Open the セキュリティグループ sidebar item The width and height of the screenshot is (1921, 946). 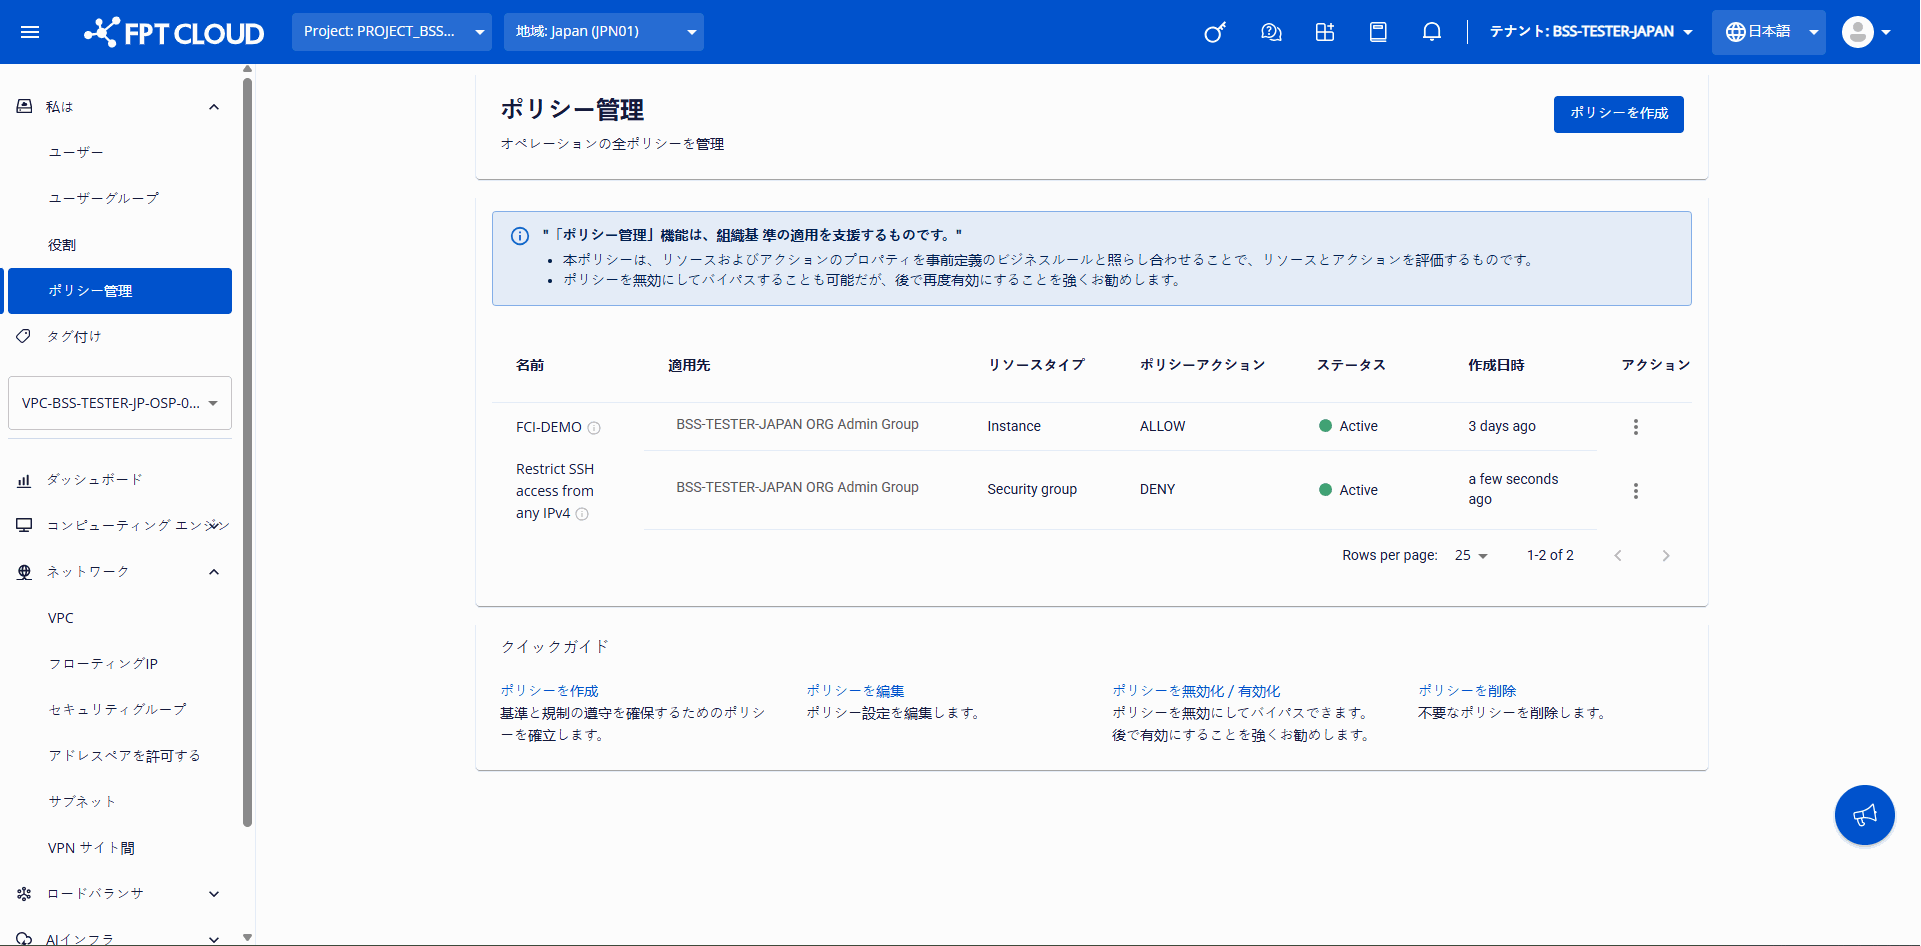pyautogui.click(x=117, y=710)
